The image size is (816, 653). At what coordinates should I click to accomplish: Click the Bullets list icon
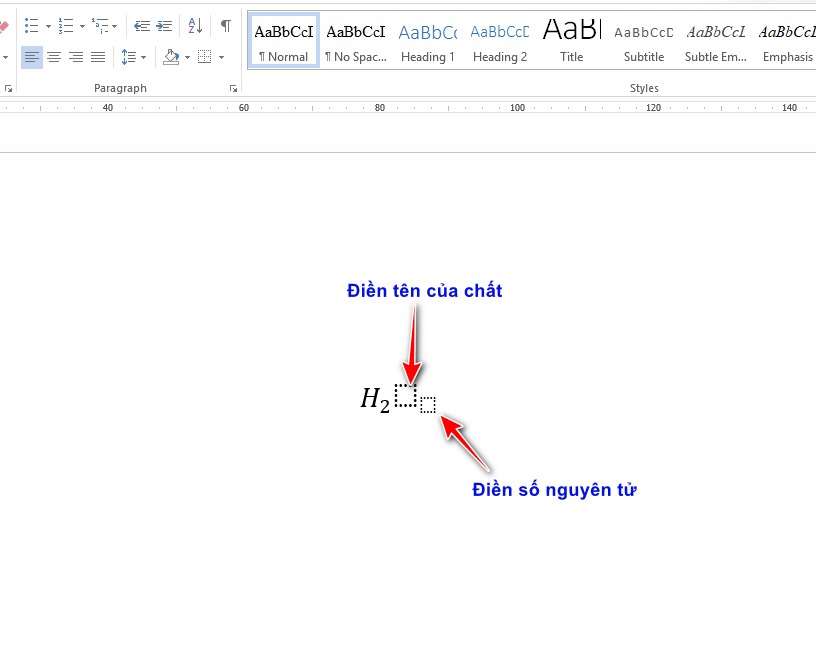coord(32,25)
